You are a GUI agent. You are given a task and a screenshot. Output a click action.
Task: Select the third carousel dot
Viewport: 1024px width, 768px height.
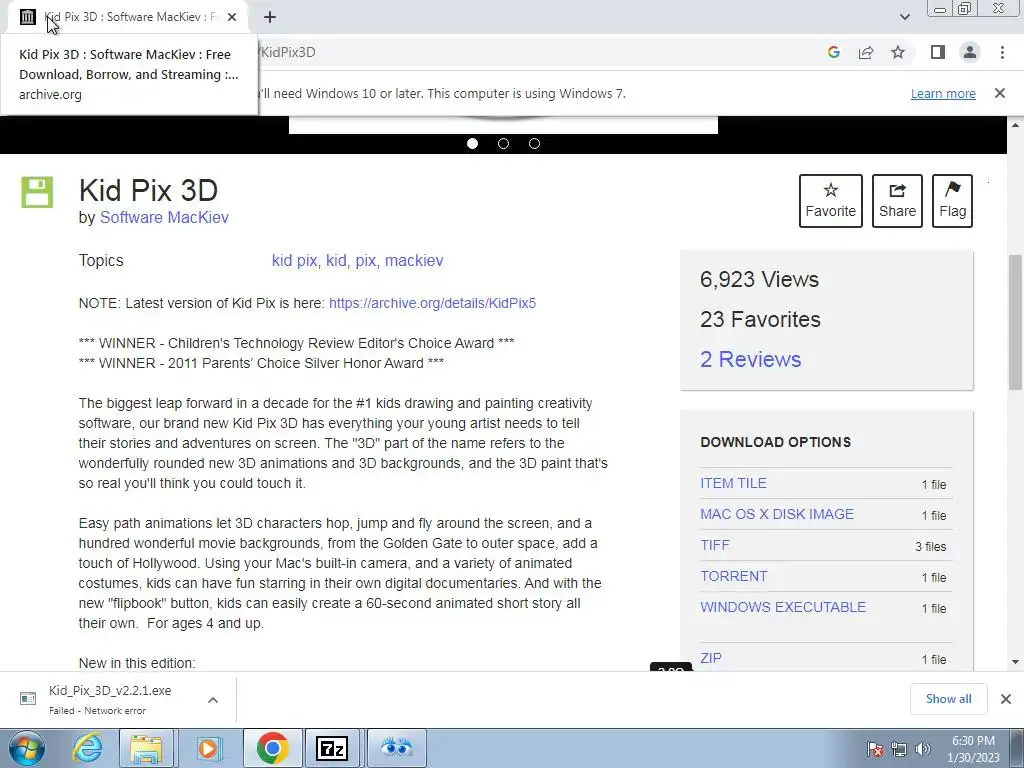coord(534,144)
